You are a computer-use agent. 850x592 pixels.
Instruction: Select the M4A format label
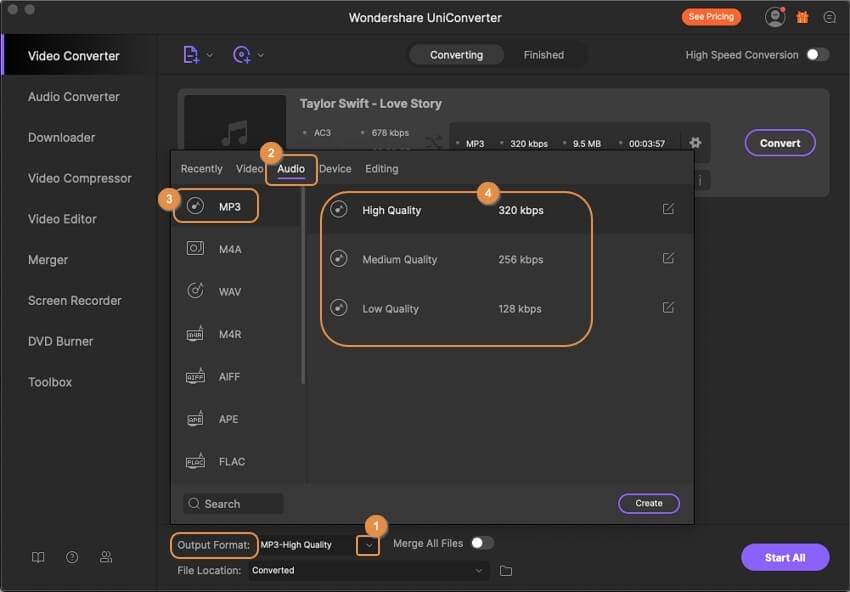click(x=230, y=249)
